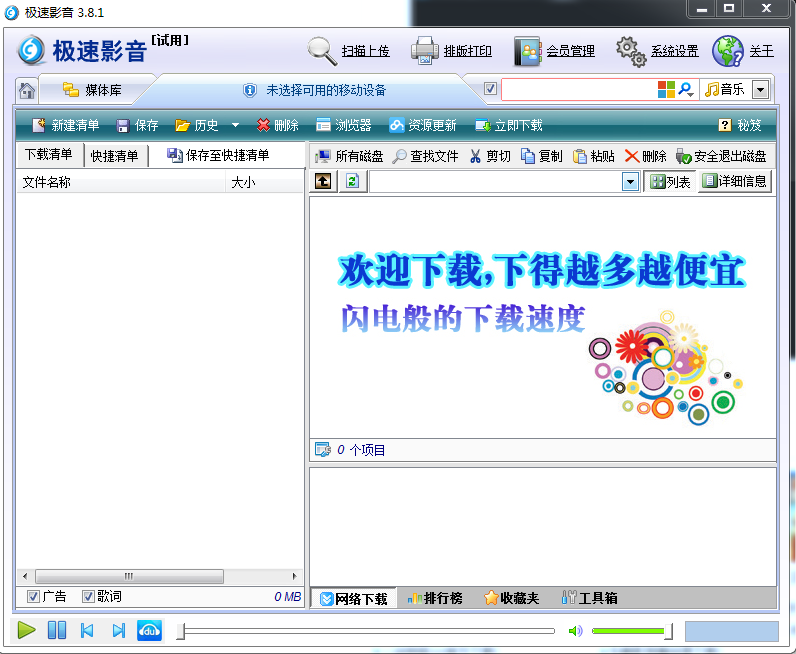Image resolution: width=796 pixels, height=654 pixels.
Task: Skip to previous track
Action: pos(87,630)
